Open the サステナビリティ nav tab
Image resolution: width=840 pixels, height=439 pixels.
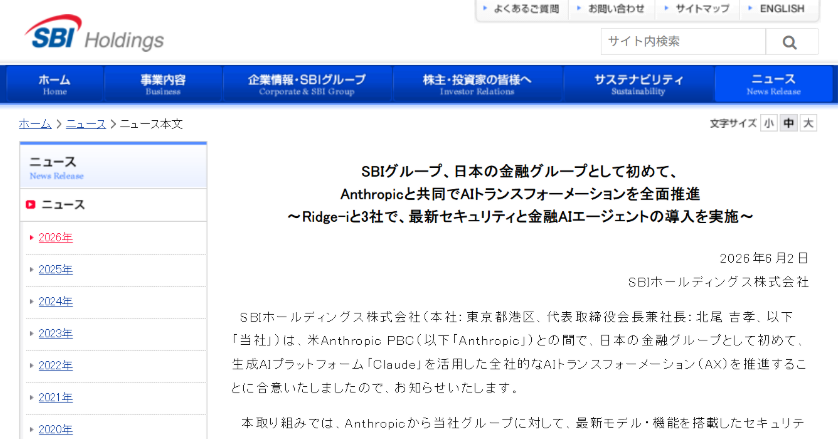click(639, 84)
